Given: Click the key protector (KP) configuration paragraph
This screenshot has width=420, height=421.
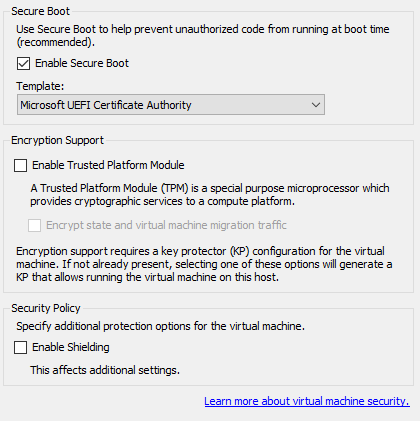Looking at the screenshot, I should 204,264.
